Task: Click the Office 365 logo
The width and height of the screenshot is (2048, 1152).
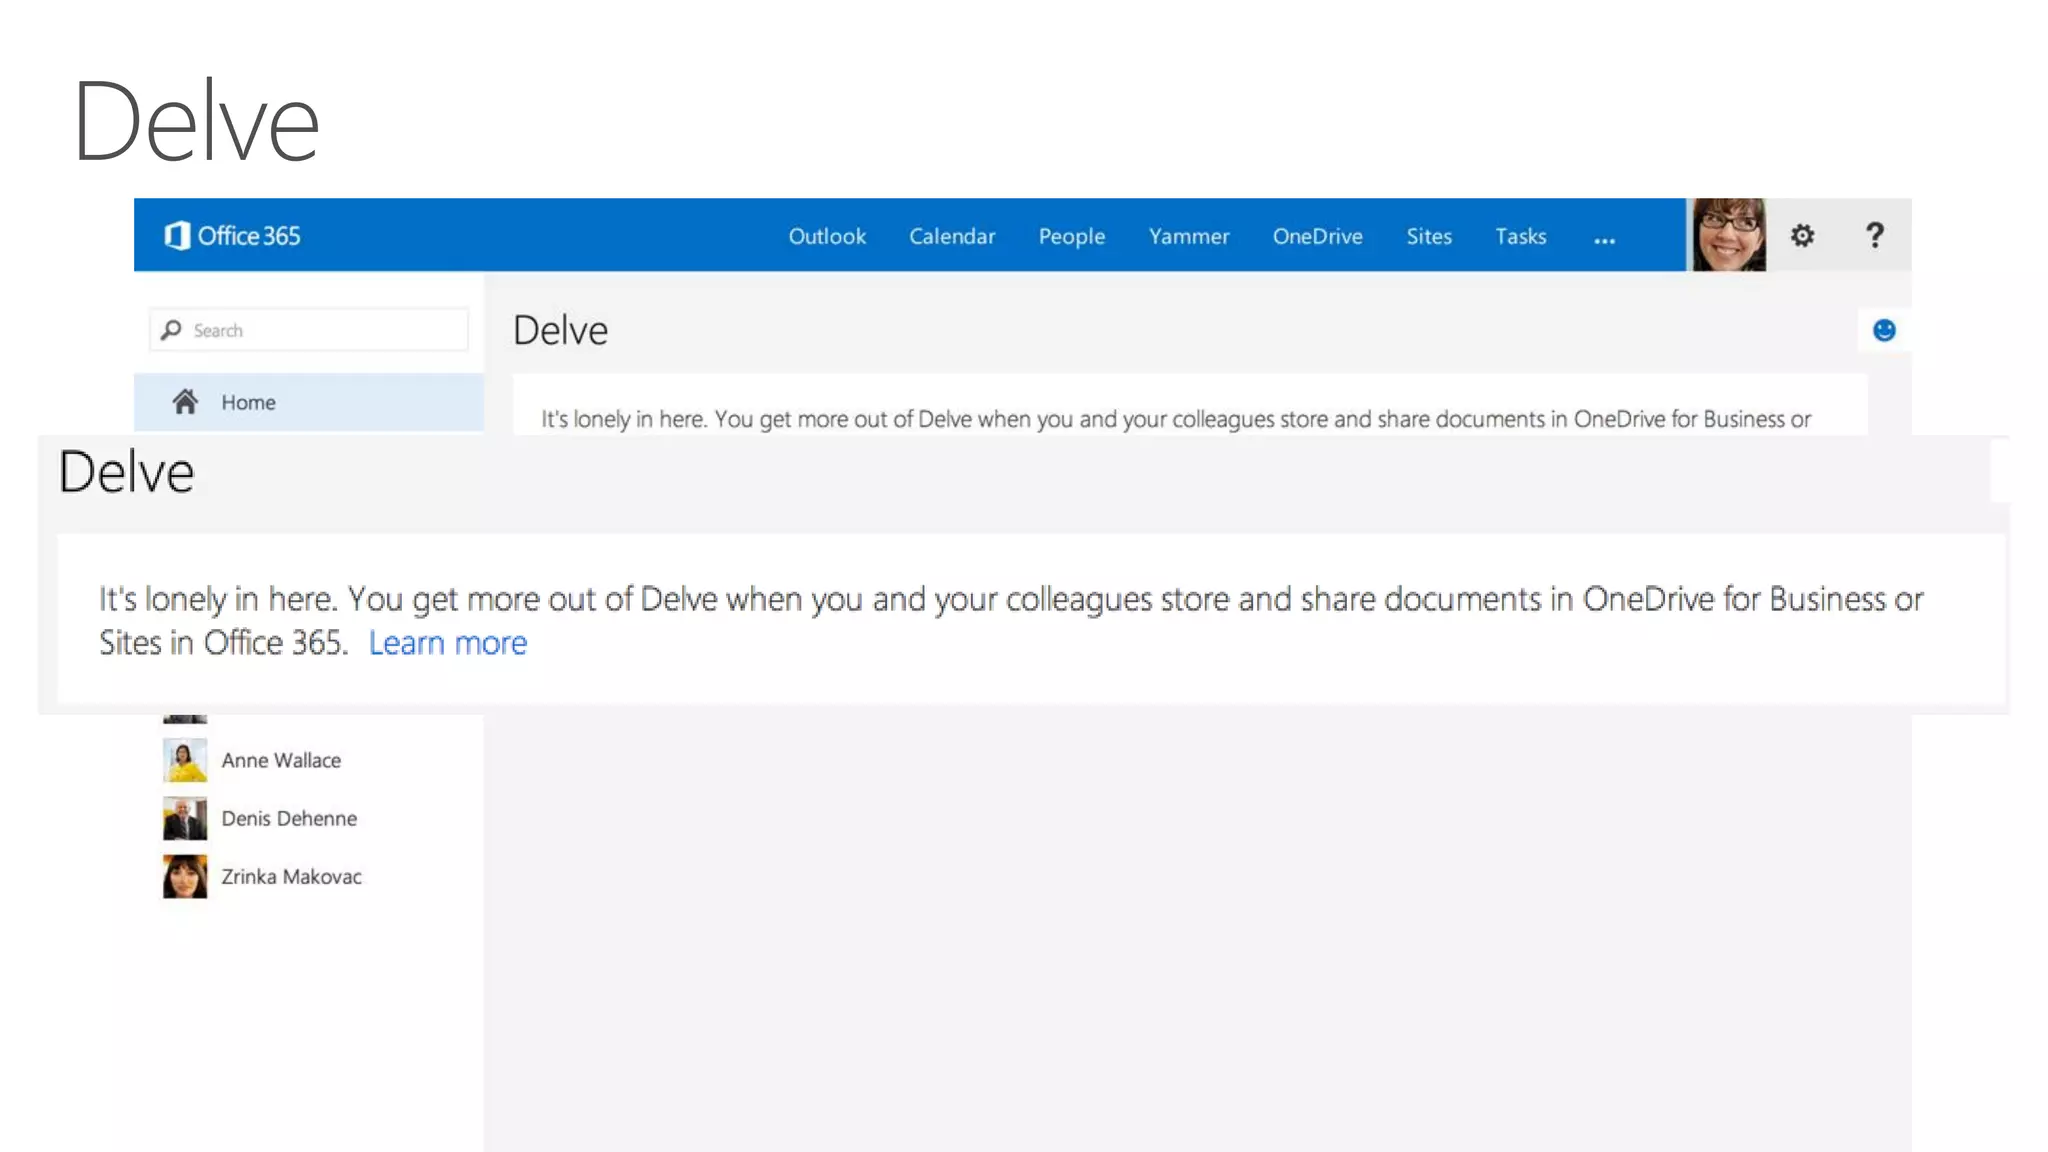Action: click(x=232, y=236)
